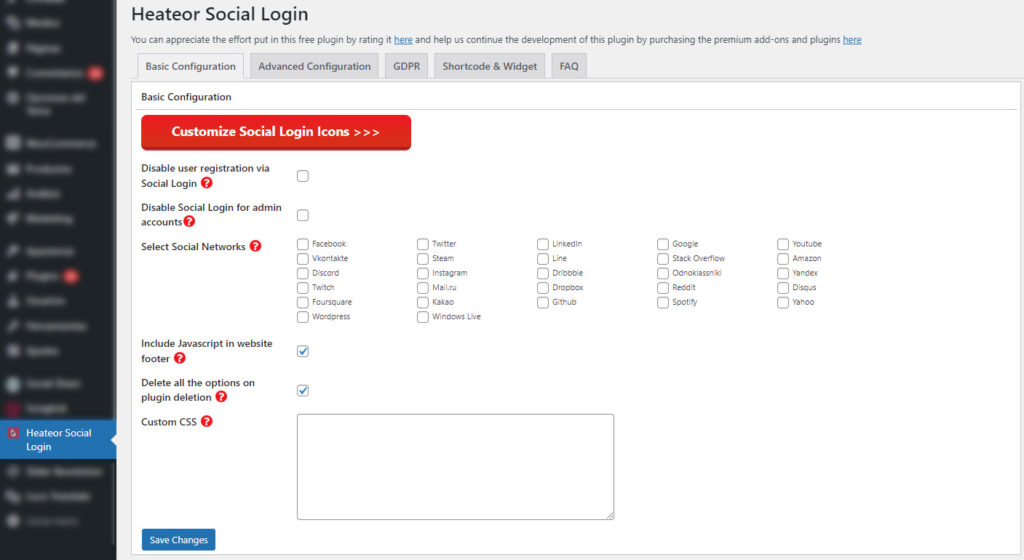Follow the premium add-ons 'here' link
The height and width of the screenshot is (560, 1024).
(x=852, y=40)
